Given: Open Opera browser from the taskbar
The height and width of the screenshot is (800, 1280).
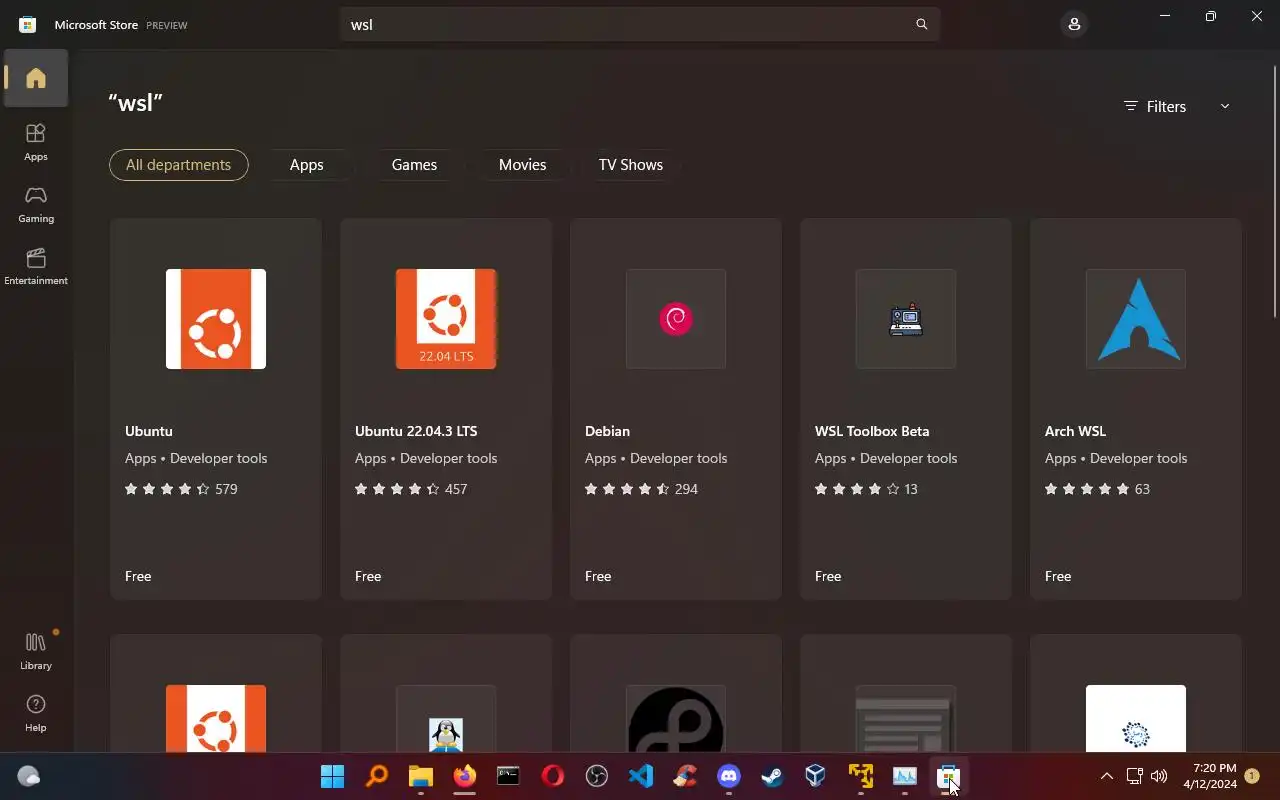Looking at the screenshot, I should [553, 776].
